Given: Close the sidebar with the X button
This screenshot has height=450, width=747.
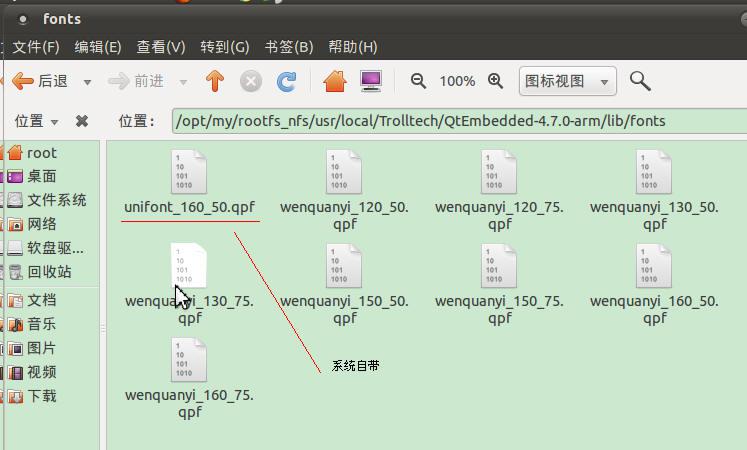Looking at the screenshot, I should coord(82,121).
